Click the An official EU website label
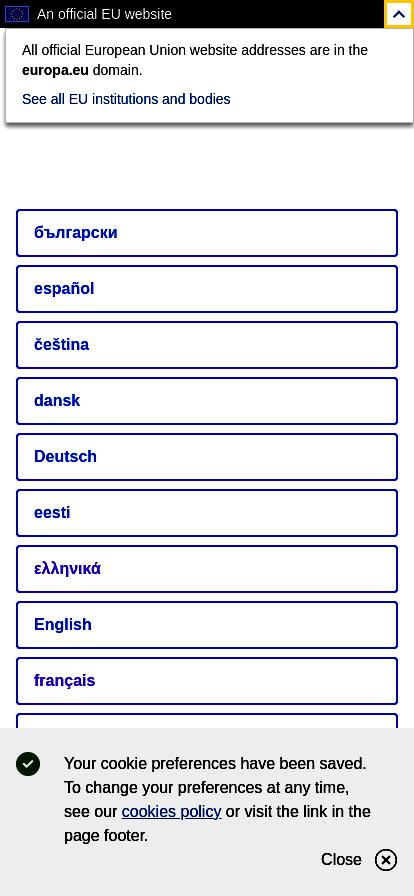Image resolution: width=414 pixels, height=896 pixels. coord(105,14)
